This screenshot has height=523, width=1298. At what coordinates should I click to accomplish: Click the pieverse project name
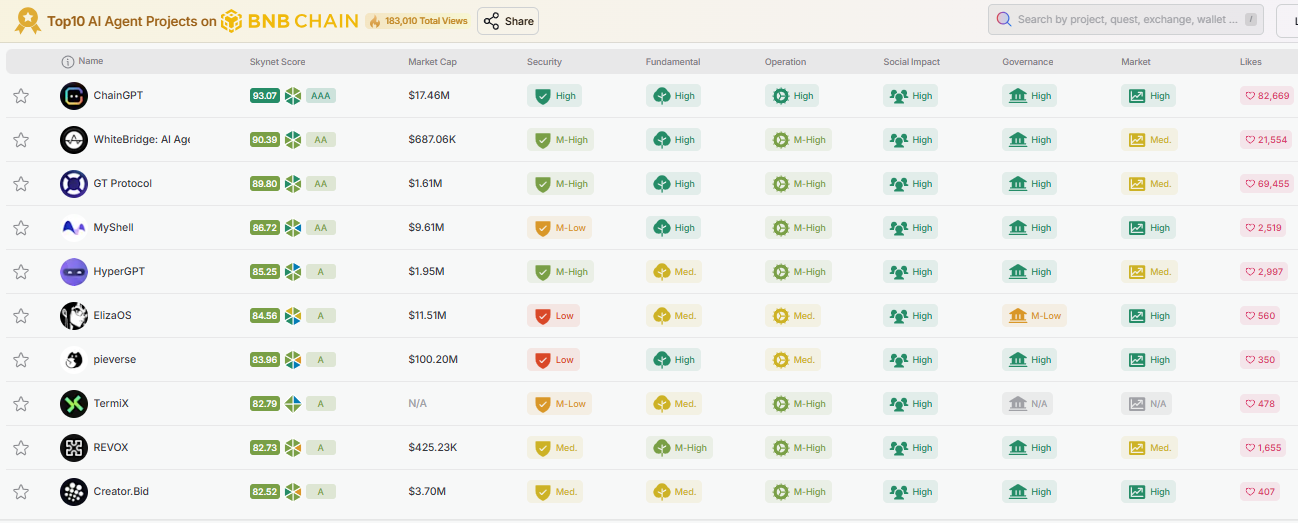click(x=114, y=360)
